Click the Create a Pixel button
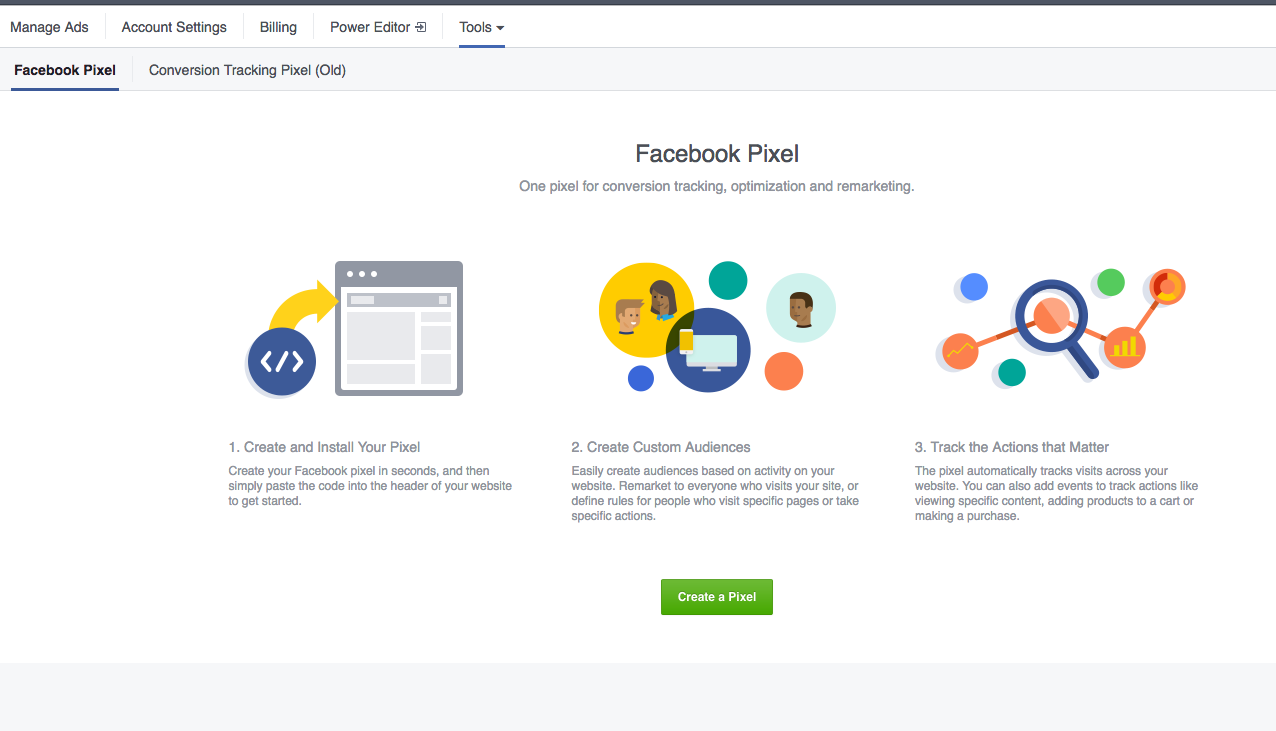This screenshot has width=1276, height=731. 716,597
